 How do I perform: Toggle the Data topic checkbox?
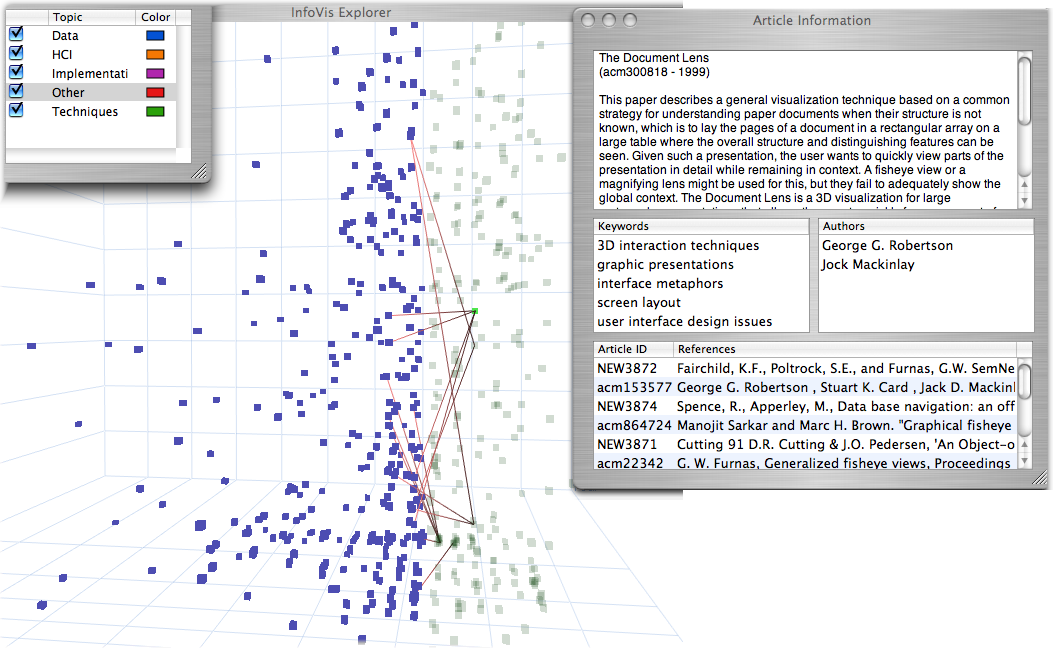pos(16,35)
